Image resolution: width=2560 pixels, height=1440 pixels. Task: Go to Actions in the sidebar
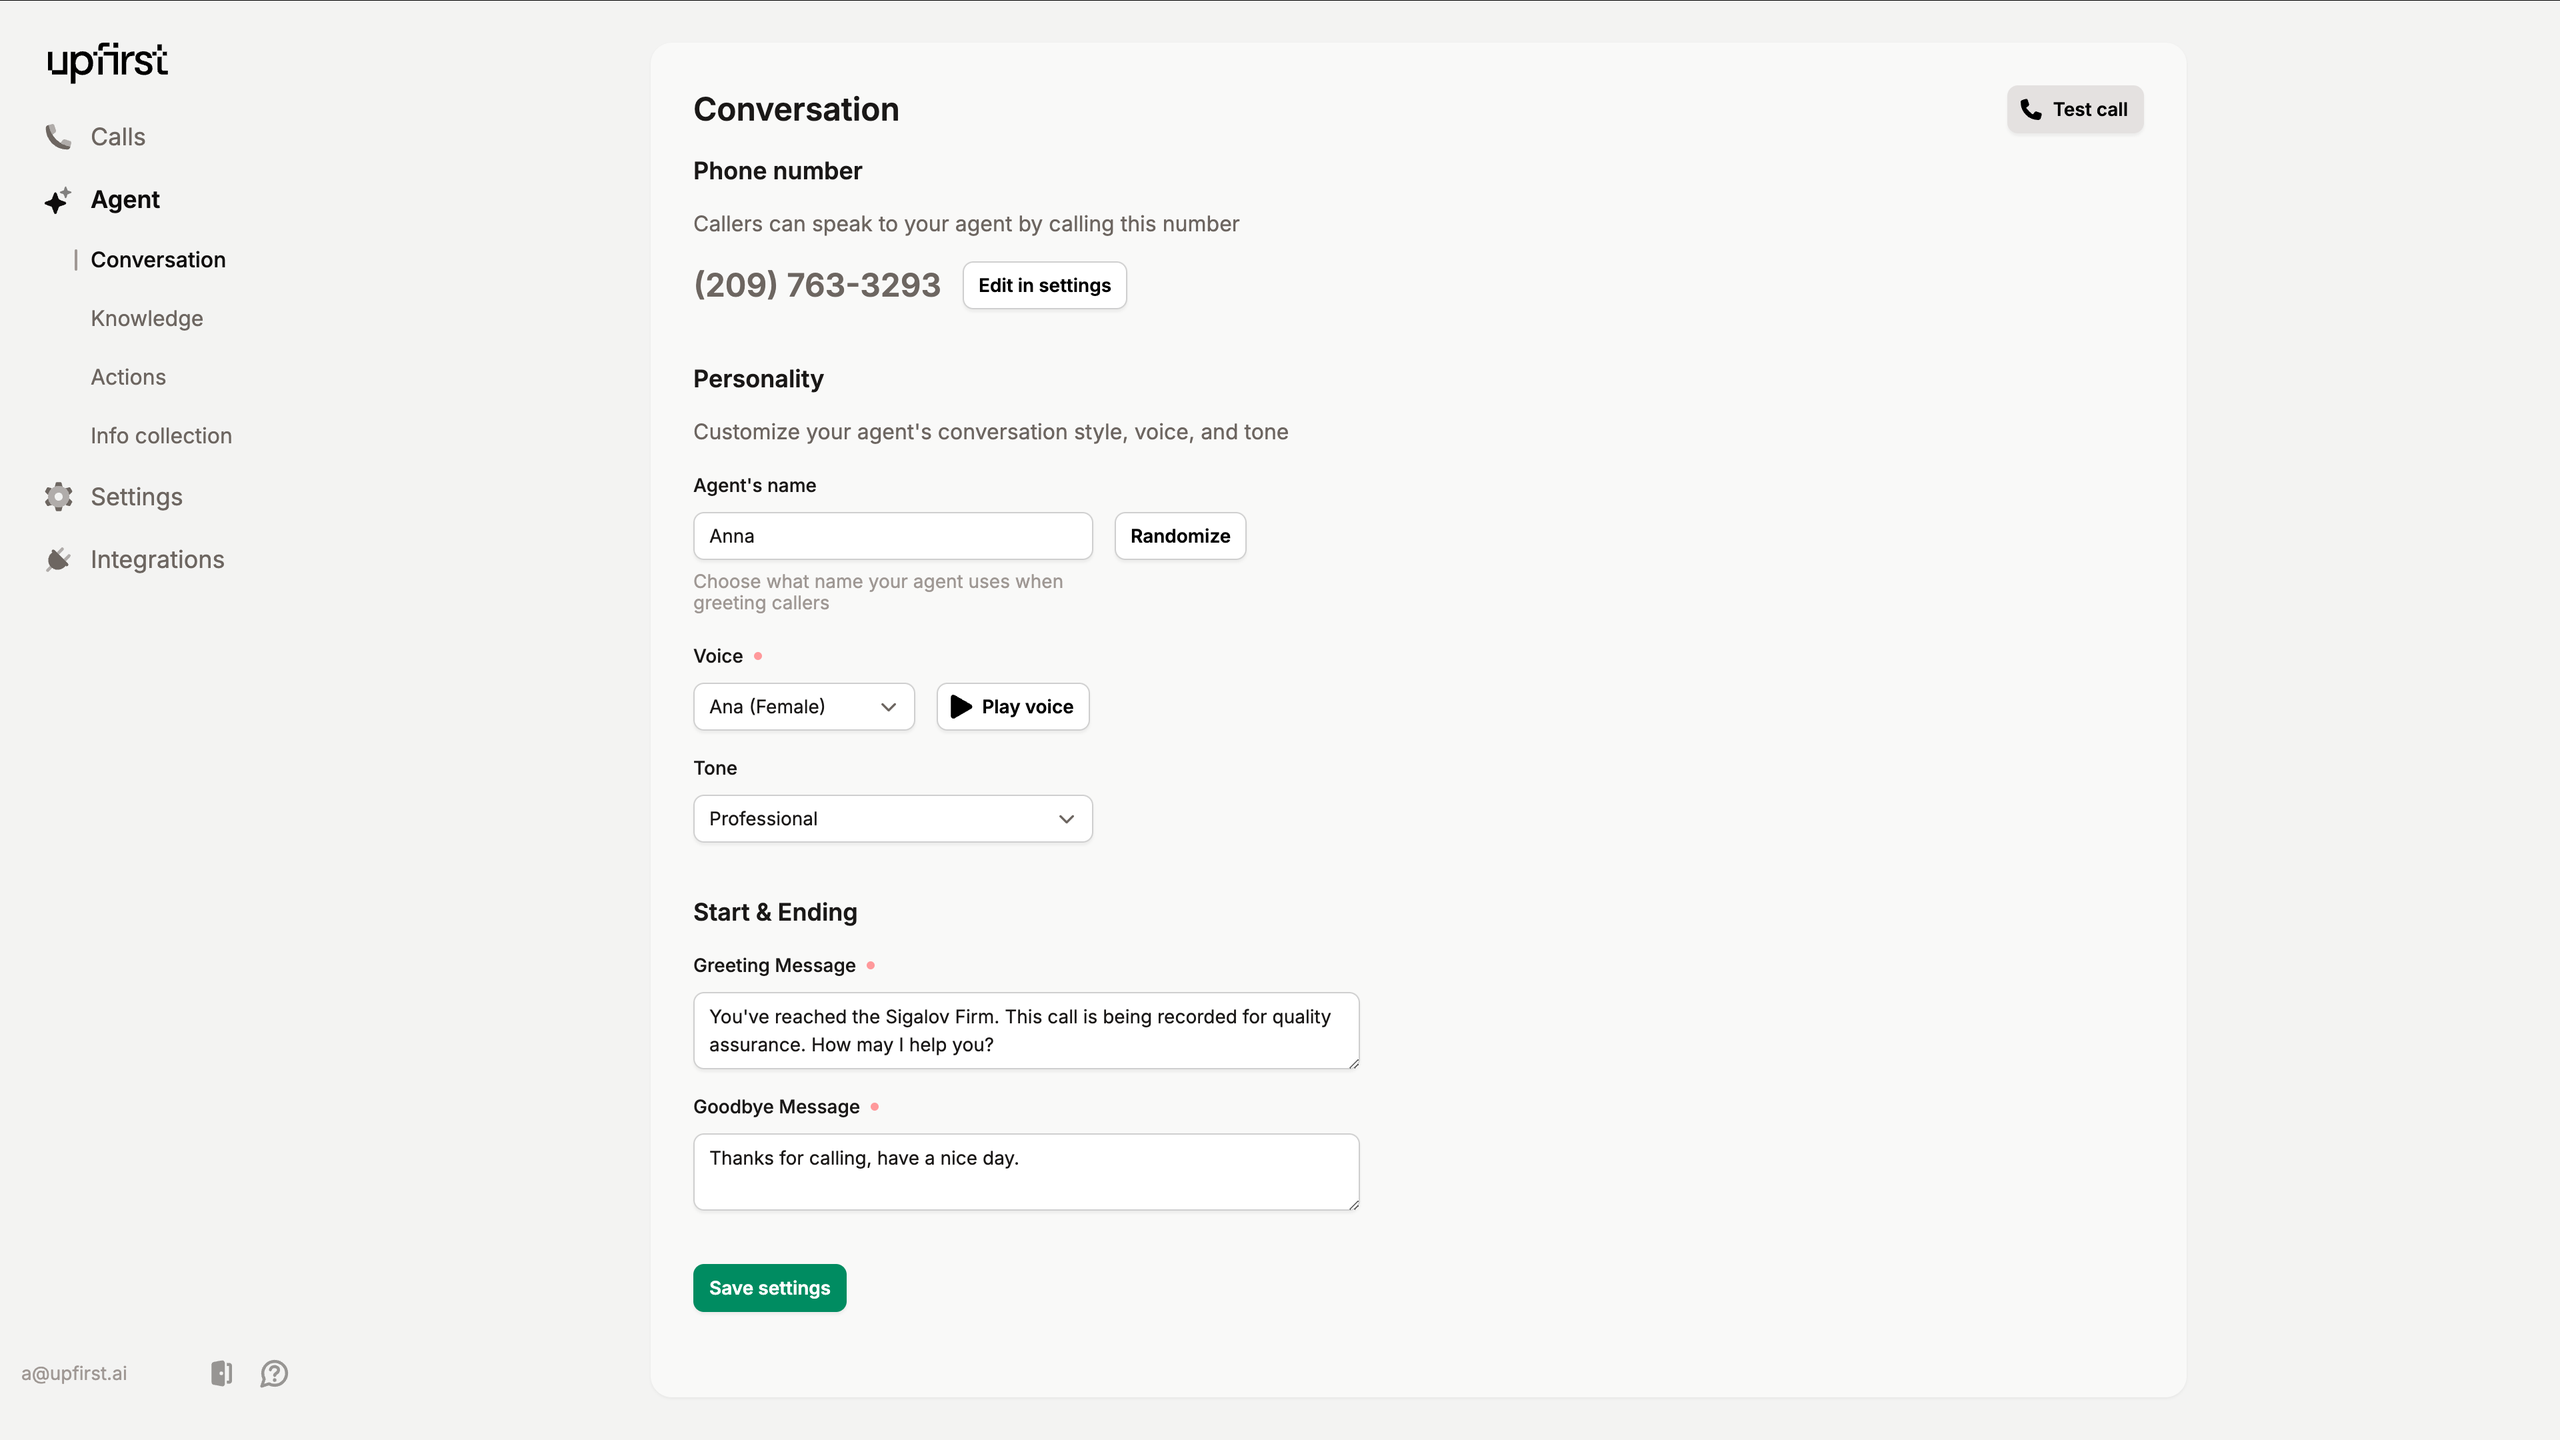coord(128,377)
